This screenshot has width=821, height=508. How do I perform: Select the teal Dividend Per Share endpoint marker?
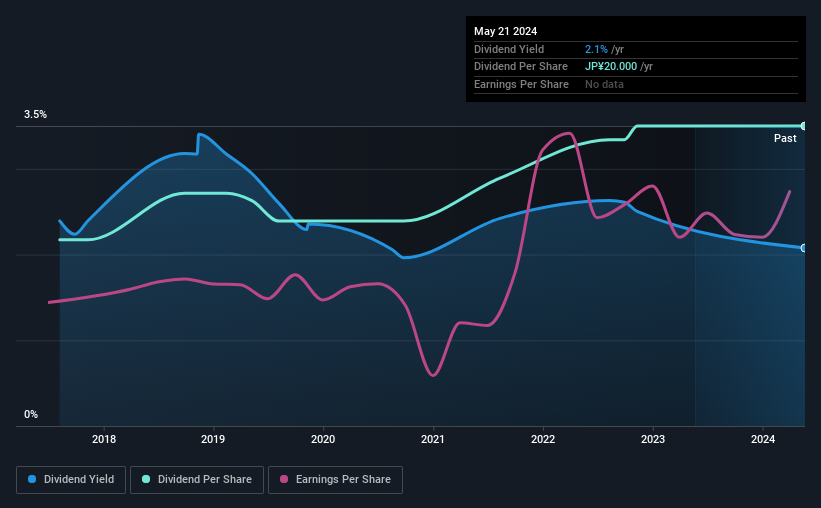[x=803, y=126]
